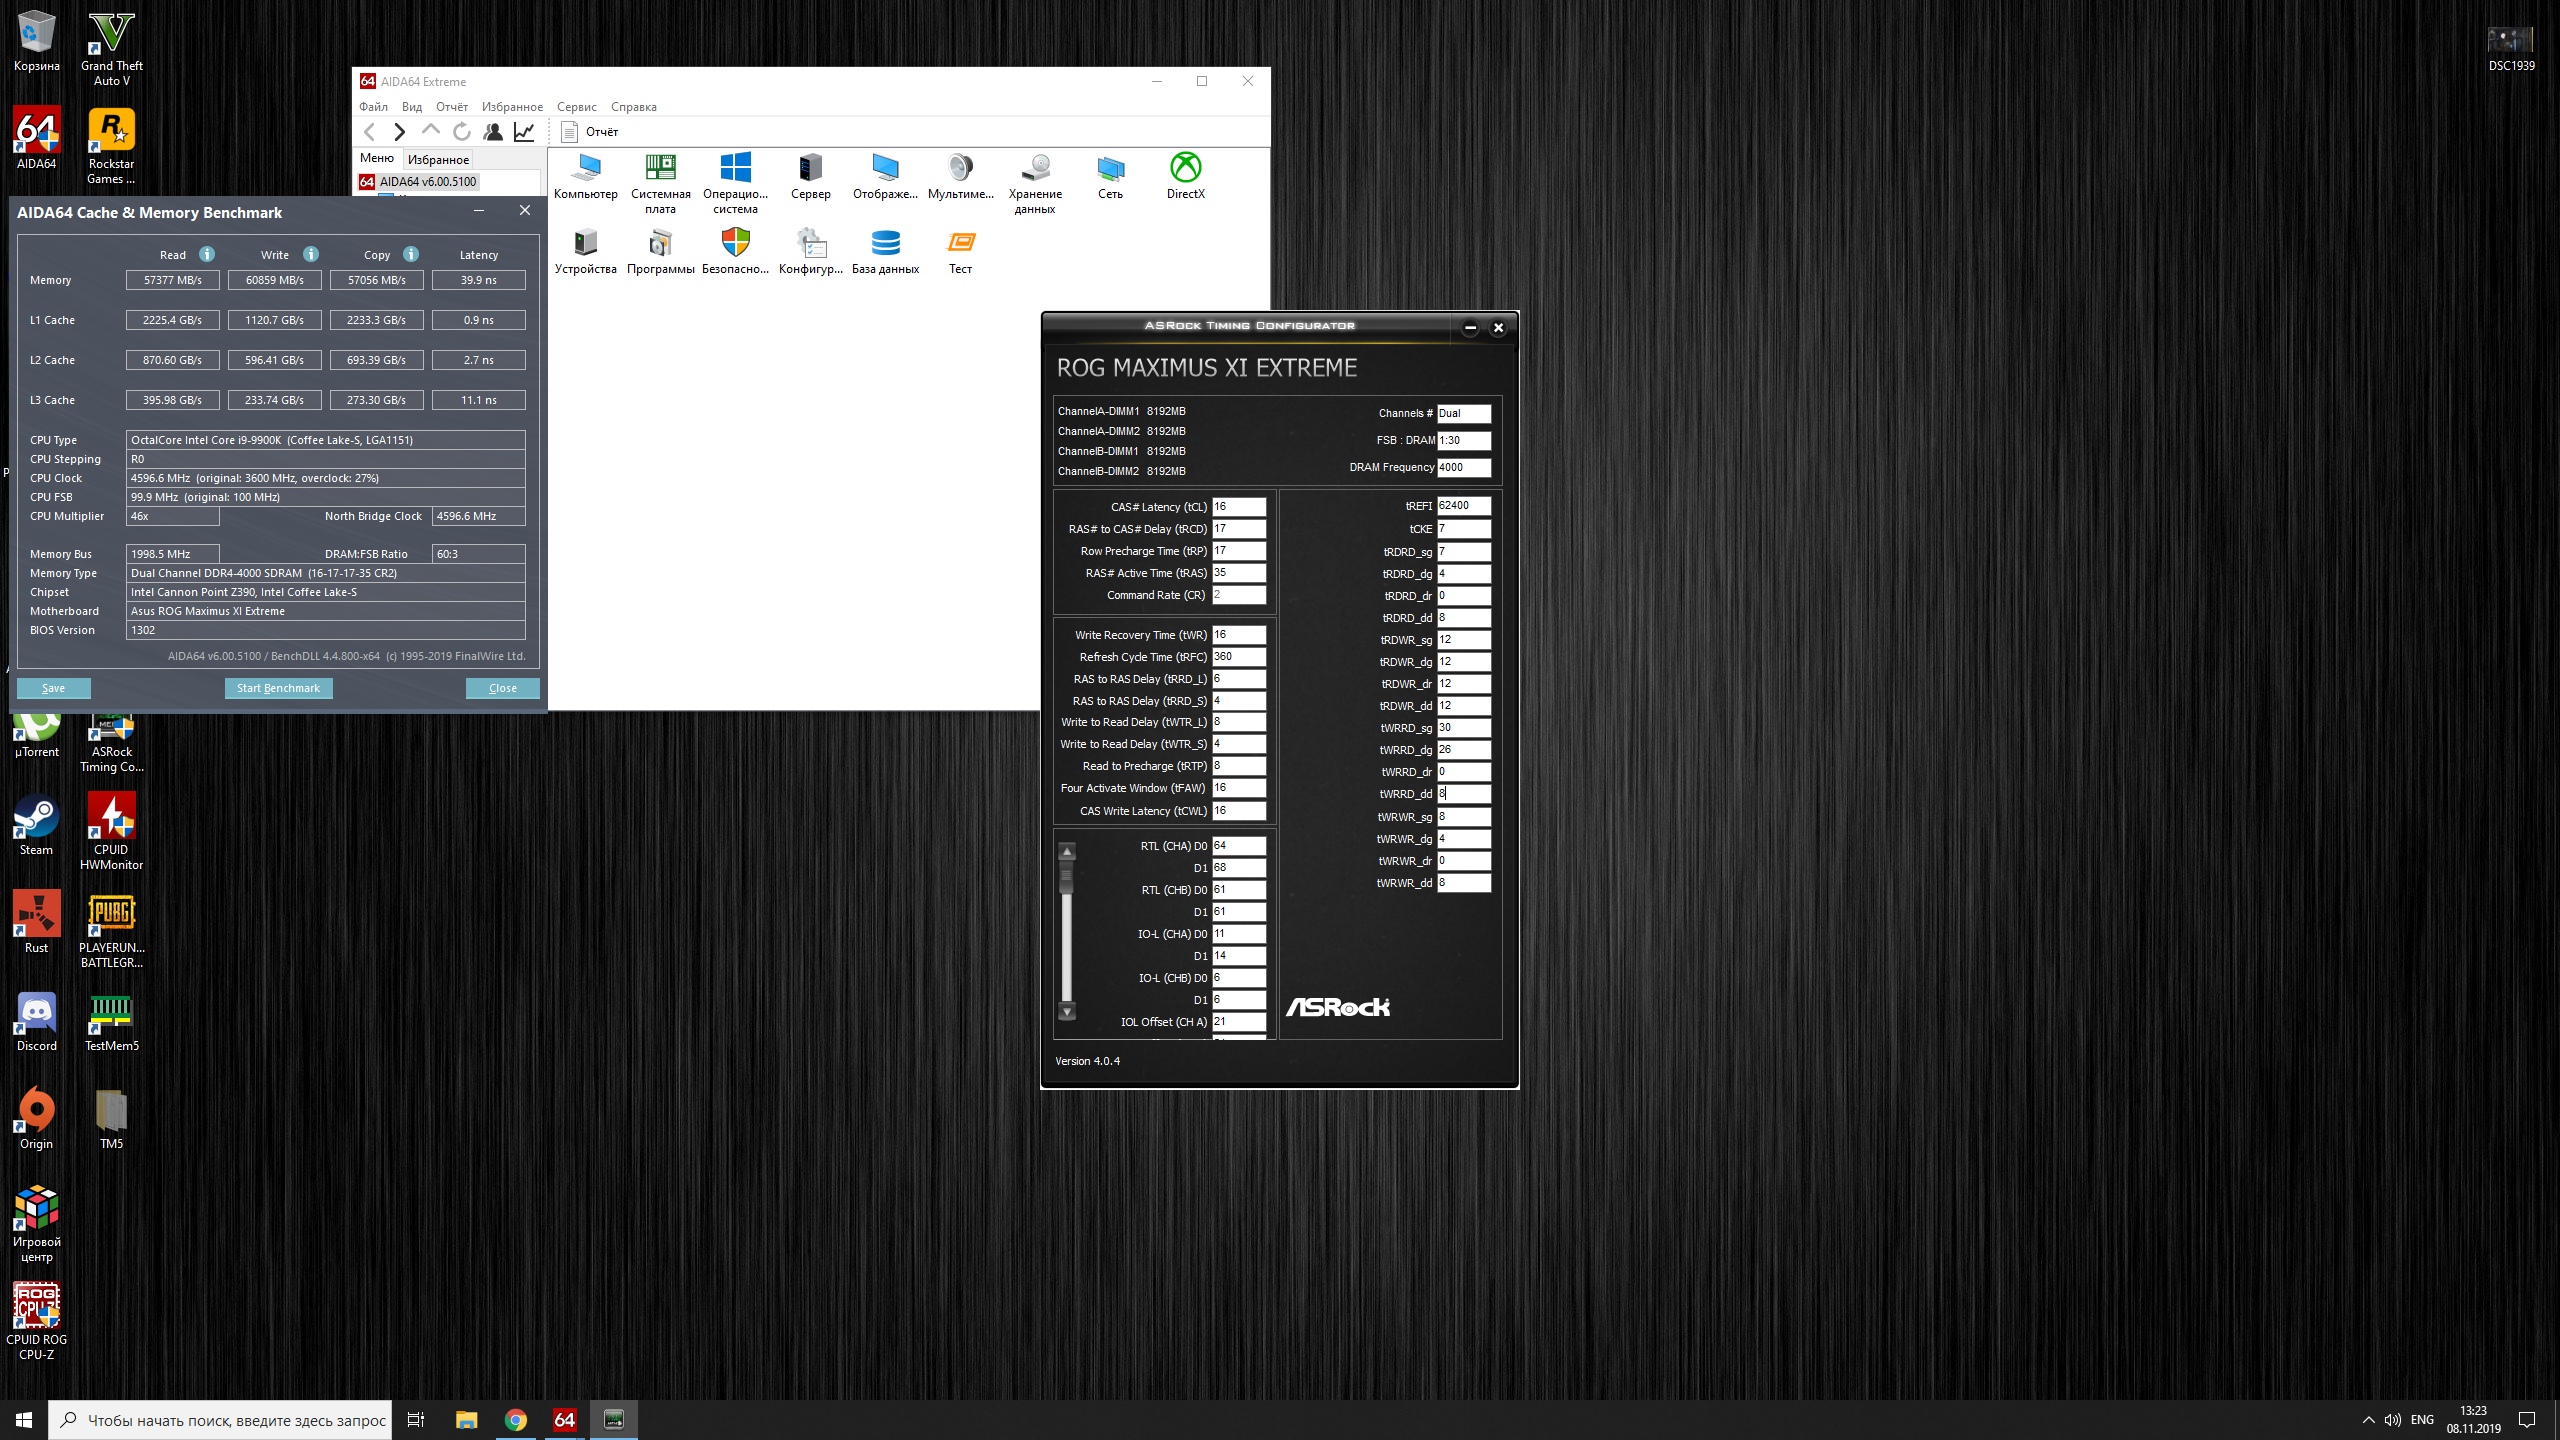Click the Read info icon
This screenshot has width=2560, height=1440.
[207, 254]
